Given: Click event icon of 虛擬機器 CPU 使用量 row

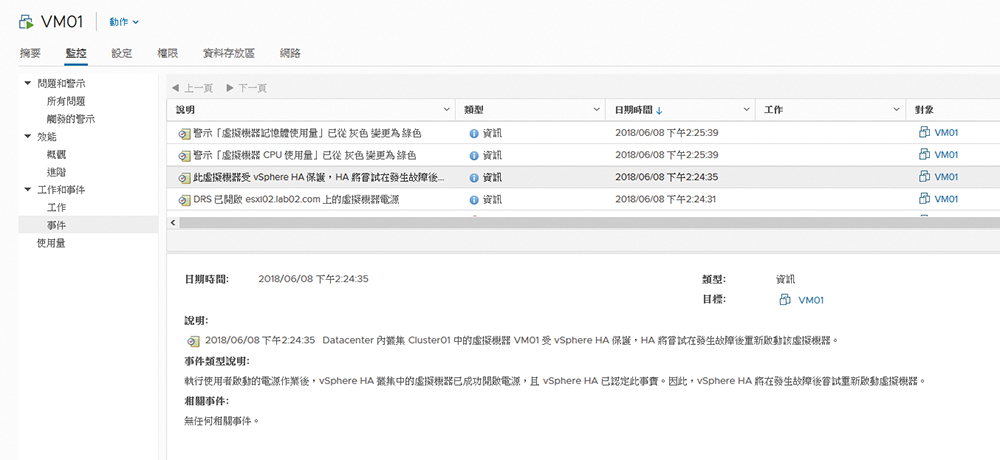Looking at the screenshot, I should click(184, 155).
